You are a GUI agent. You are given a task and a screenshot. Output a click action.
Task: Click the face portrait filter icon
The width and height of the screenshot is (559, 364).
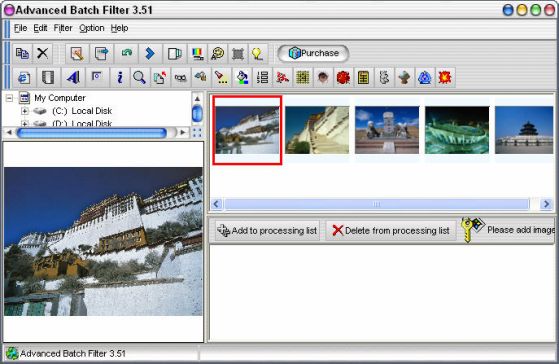tap(323, 77)
